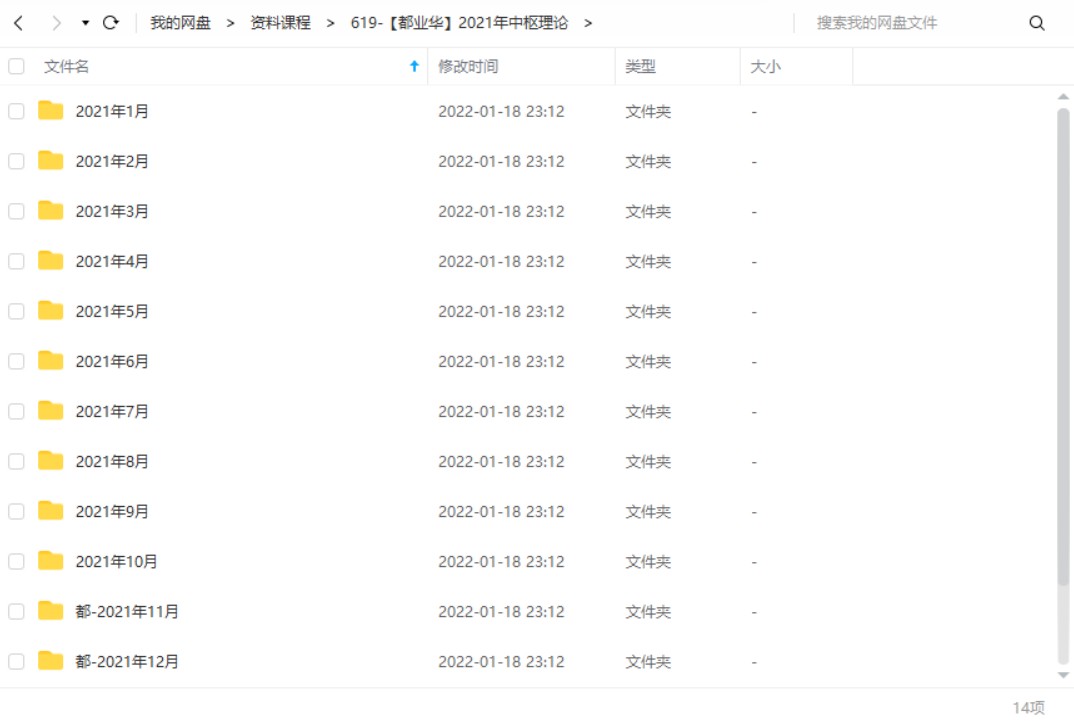Check the box for 2021年9月
1074x727 pixels.
point(16,511)
